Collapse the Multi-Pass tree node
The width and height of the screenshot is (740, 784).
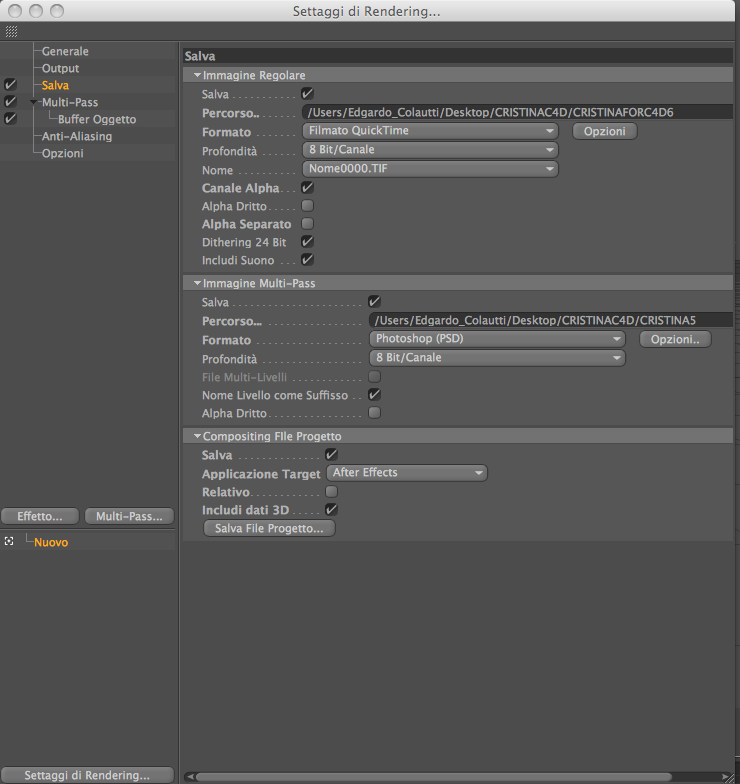click(x=34, y=102)
